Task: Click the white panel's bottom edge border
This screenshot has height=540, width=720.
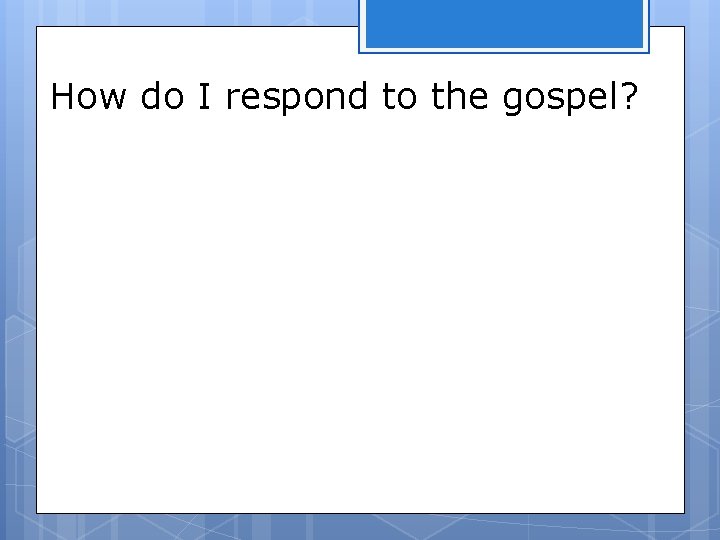Action: [360, 513]
